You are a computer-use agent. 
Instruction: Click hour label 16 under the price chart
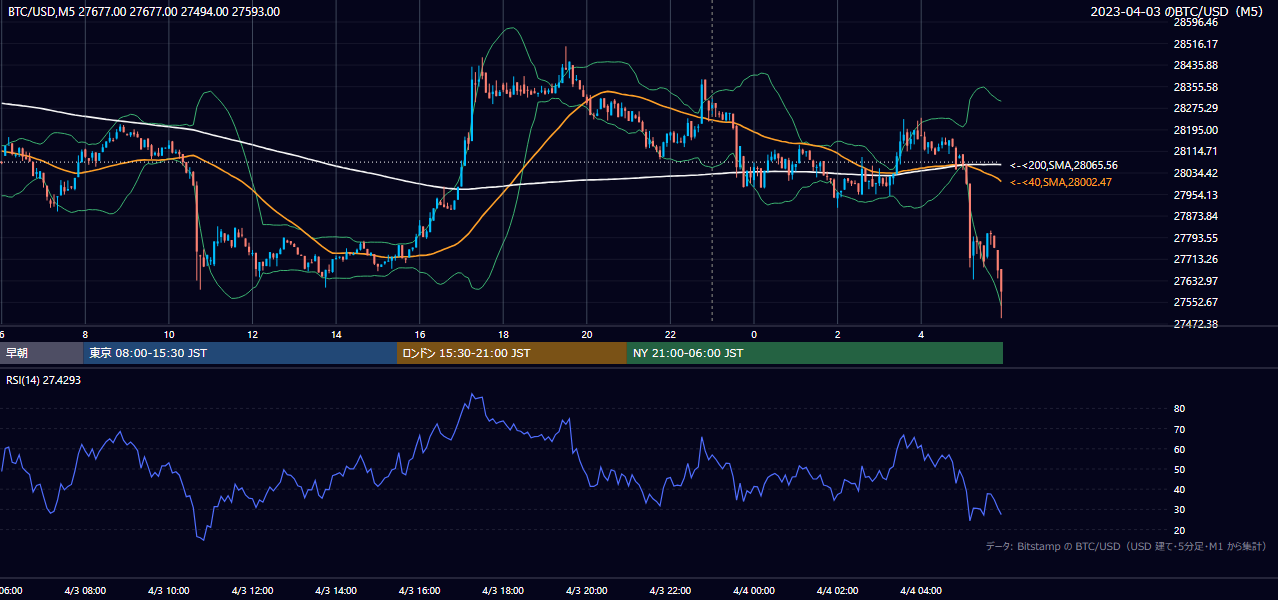click(420, 334)
